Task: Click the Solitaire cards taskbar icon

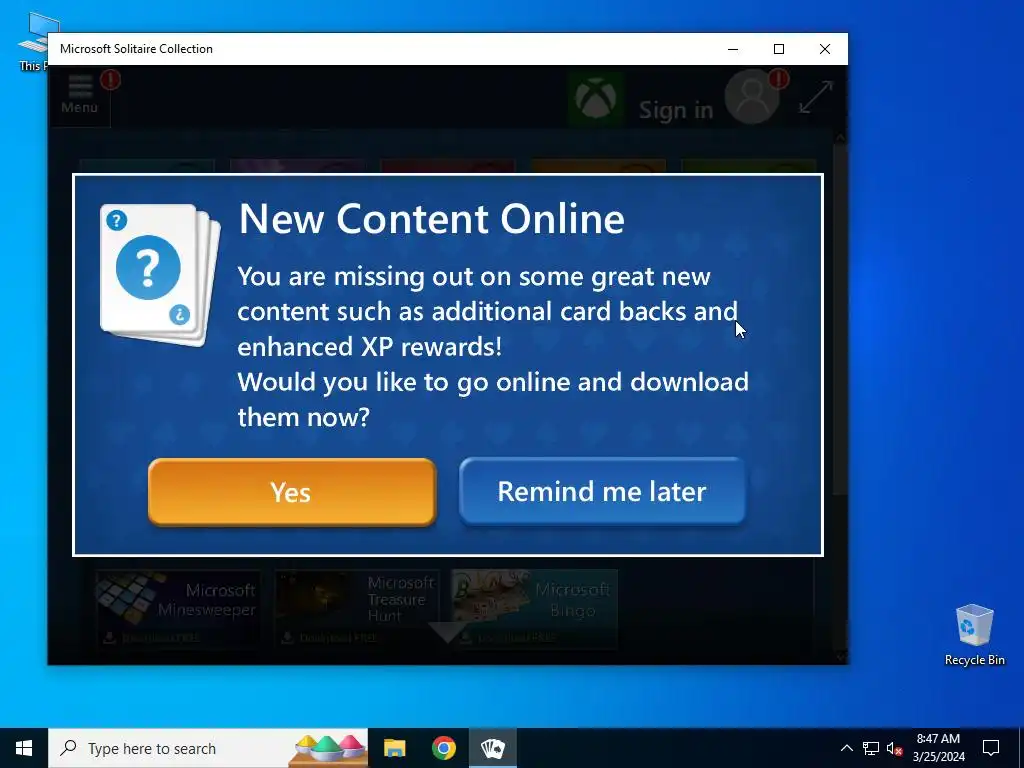Action: point(492,748)
